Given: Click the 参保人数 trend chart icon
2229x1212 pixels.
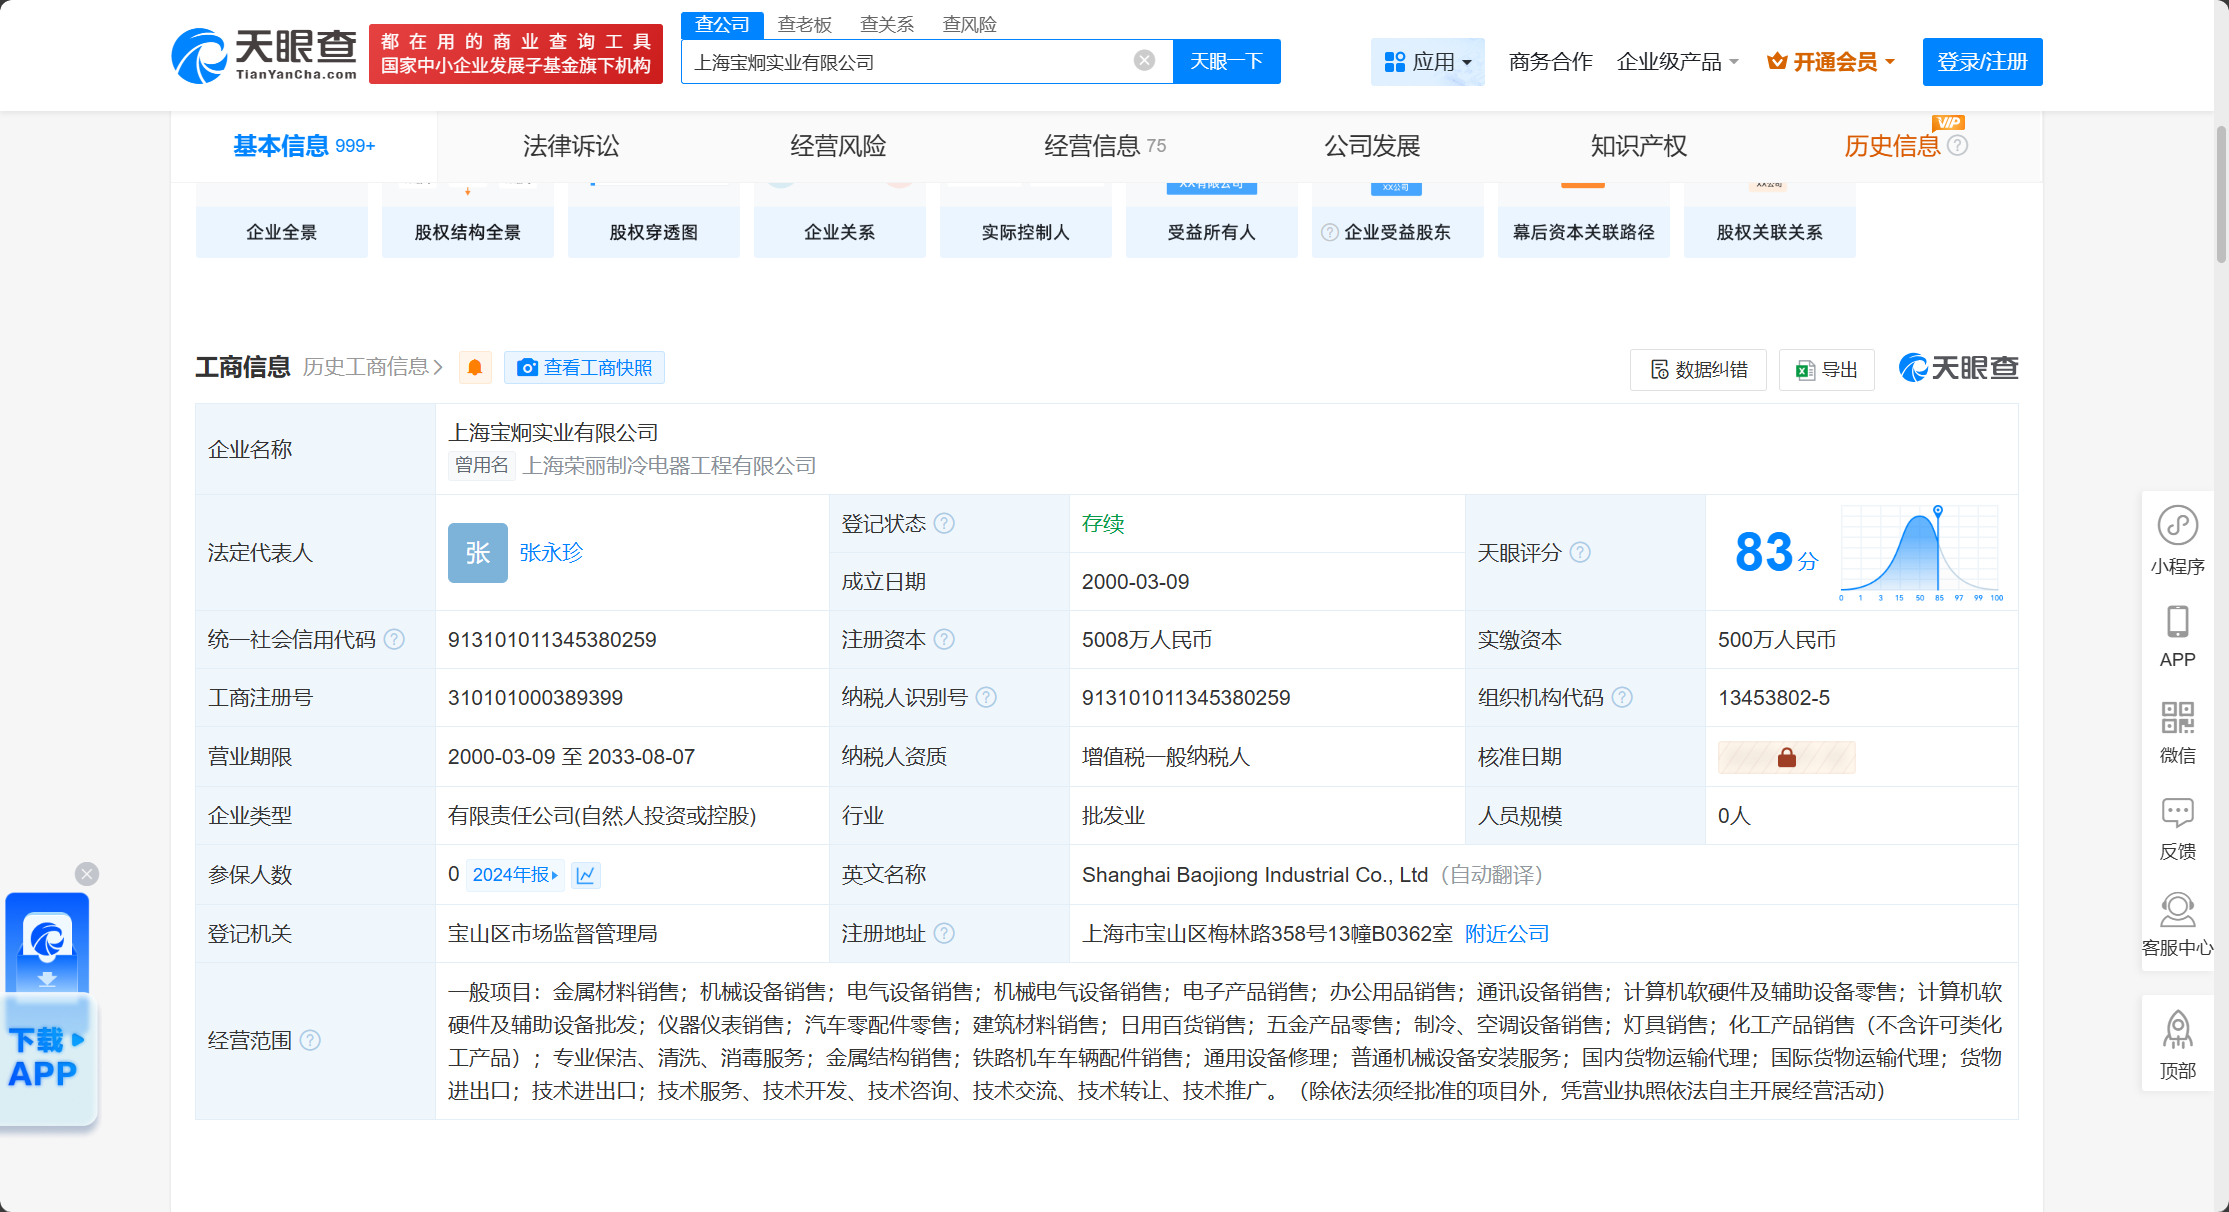Looking at the screenshot, I should [x=586, y=875].
